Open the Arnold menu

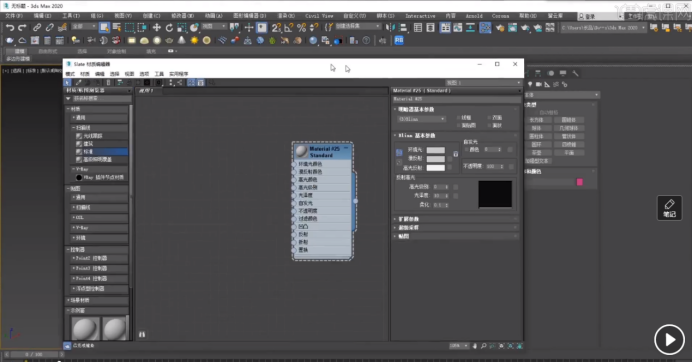[474, 16]
